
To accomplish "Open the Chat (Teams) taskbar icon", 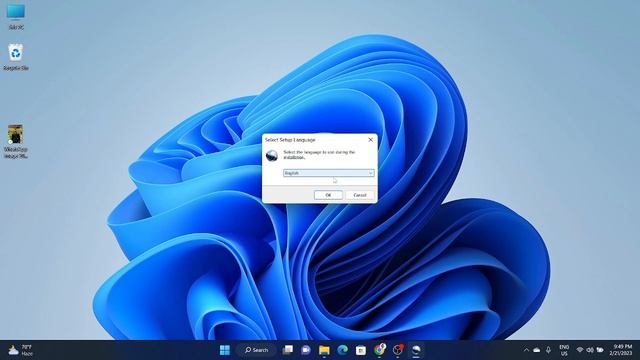I will coord(306,350).
